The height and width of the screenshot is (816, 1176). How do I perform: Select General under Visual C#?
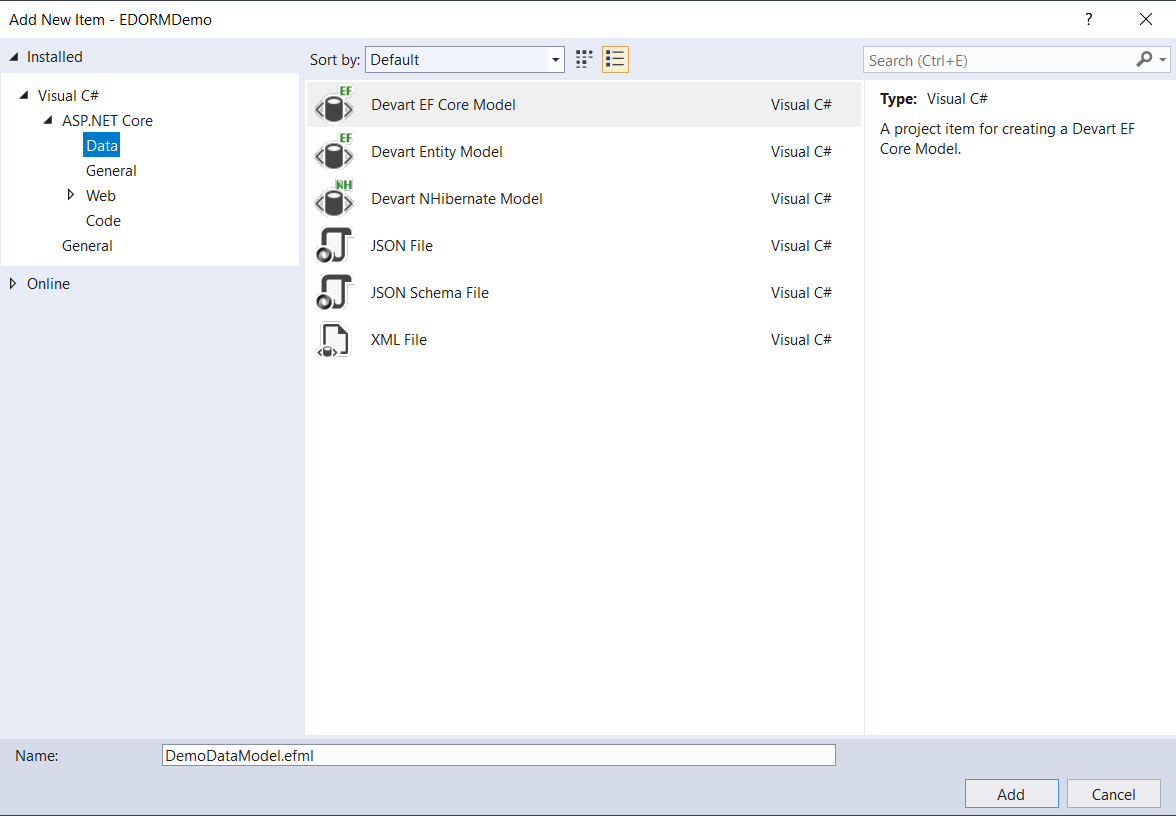point(87,246)
